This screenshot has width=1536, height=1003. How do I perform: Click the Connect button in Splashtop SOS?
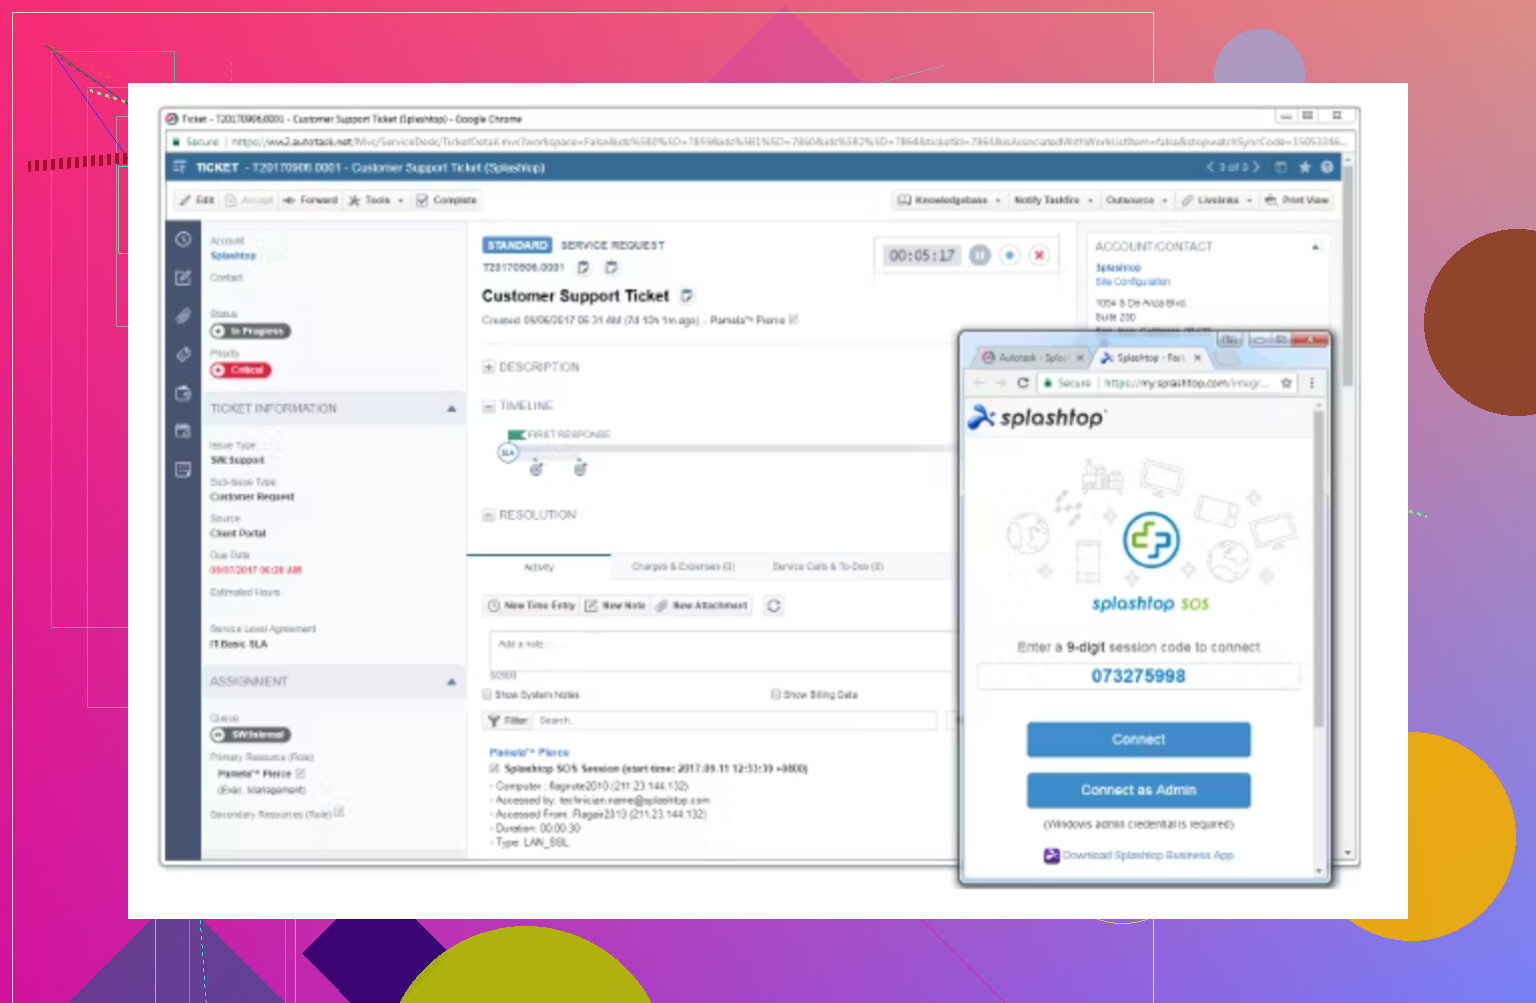[x=1138, y=739]
